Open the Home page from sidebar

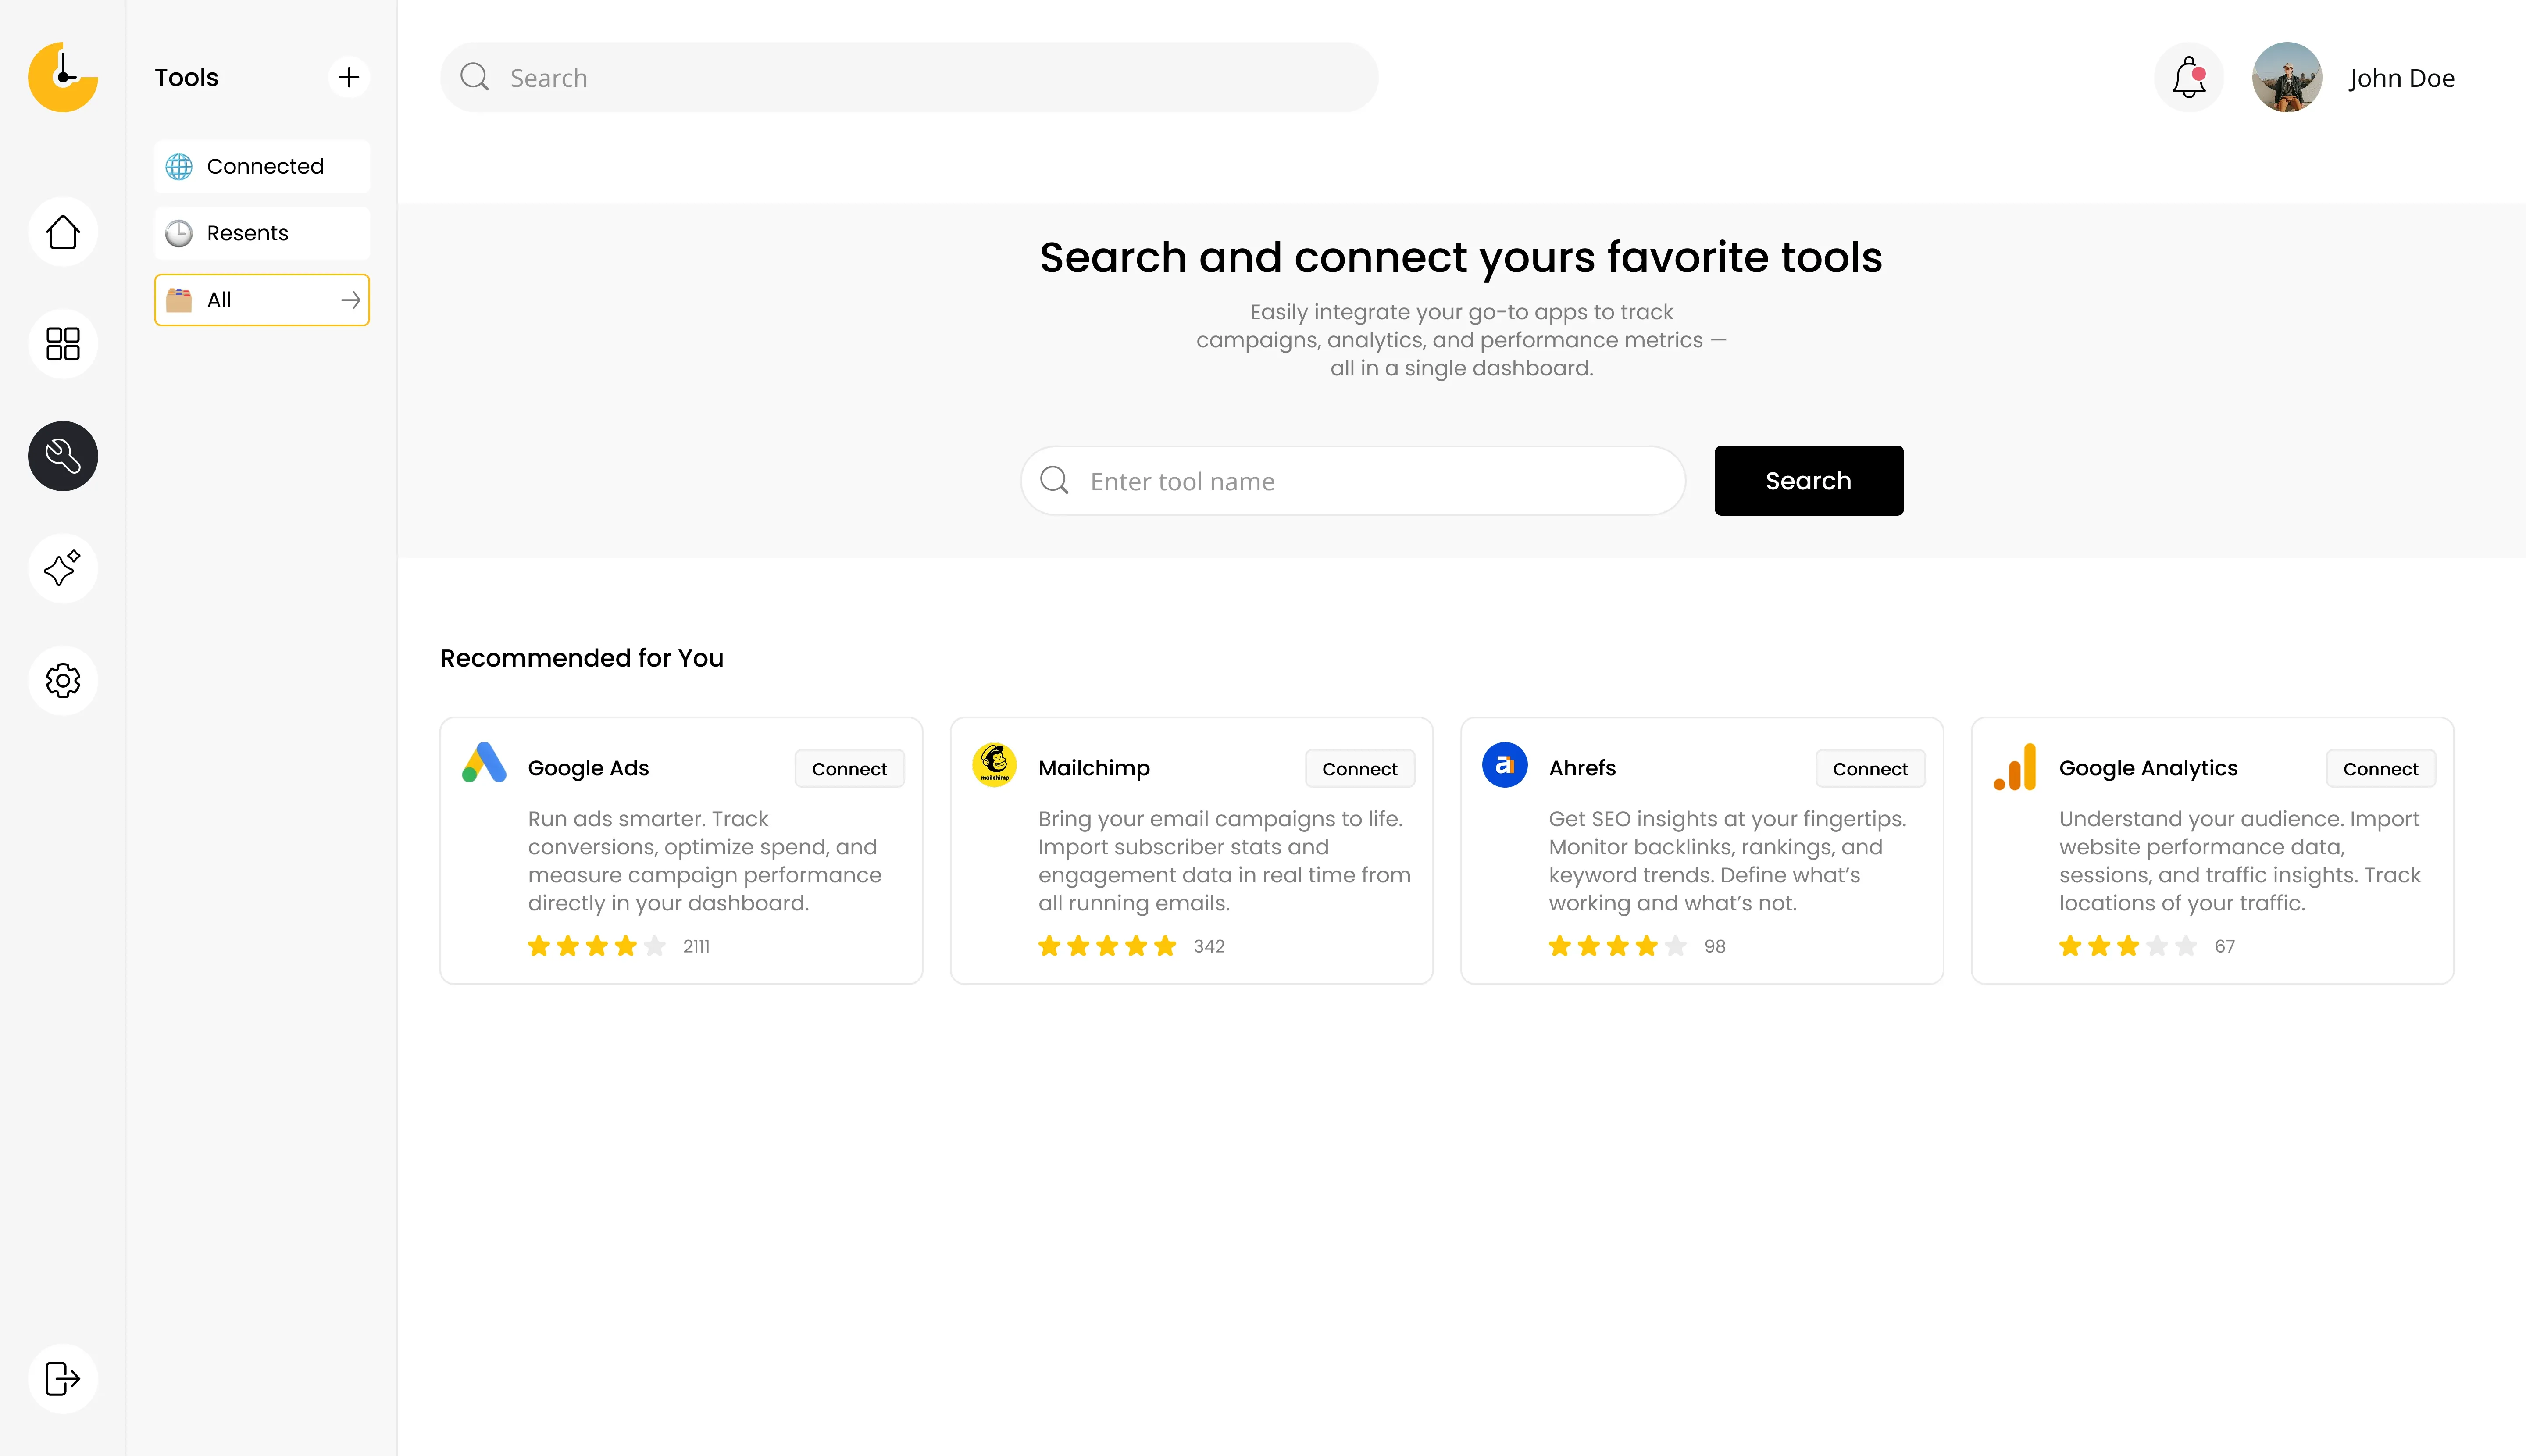(x=63, y=232)
